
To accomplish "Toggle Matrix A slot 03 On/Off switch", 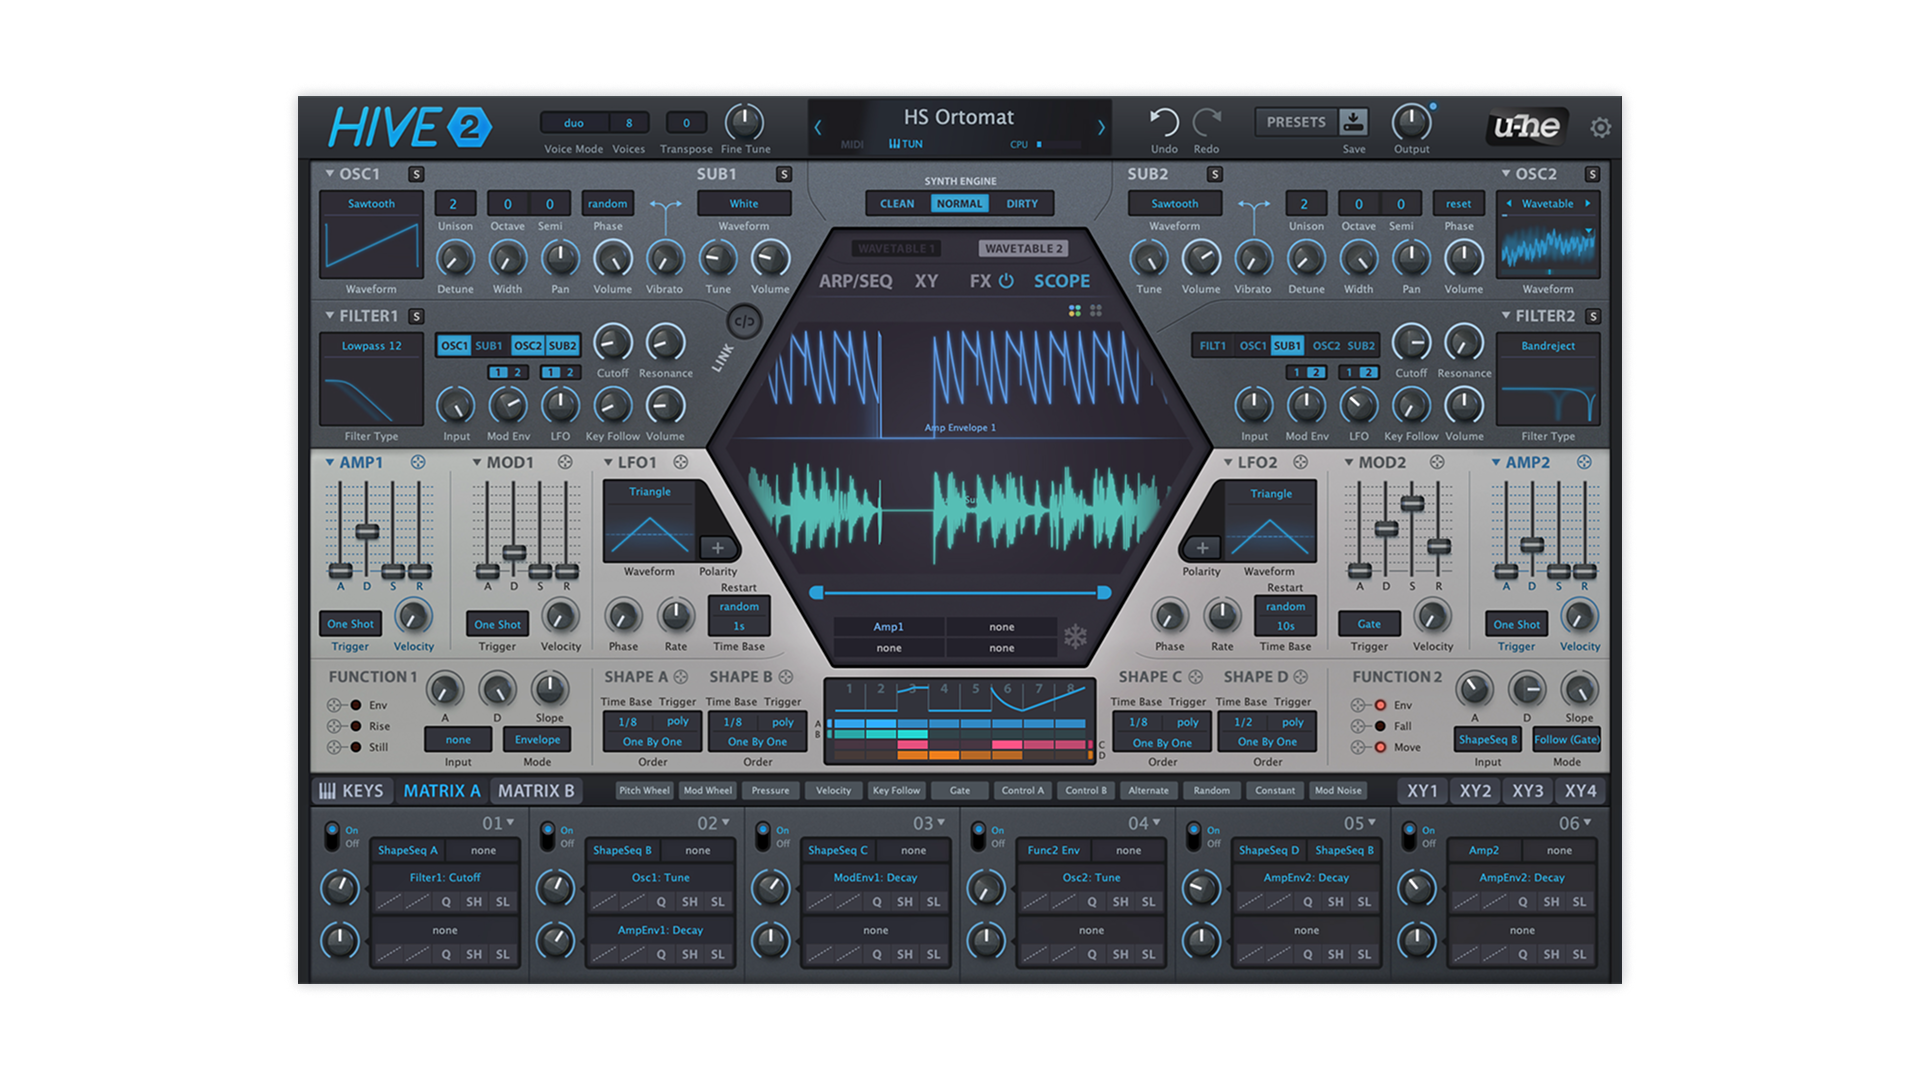I will tap(763, 836).
